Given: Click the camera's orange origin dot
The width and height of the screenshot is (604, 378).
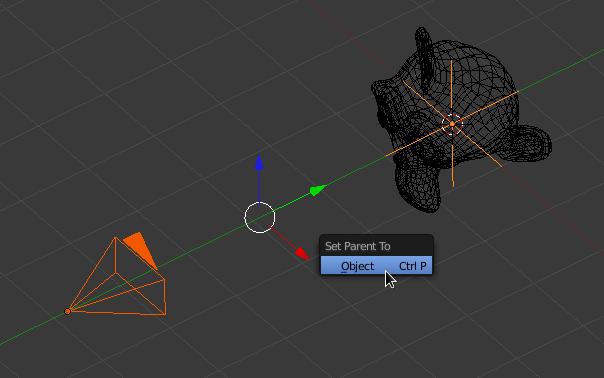Looking at the screenshot, I should point(67,311).
